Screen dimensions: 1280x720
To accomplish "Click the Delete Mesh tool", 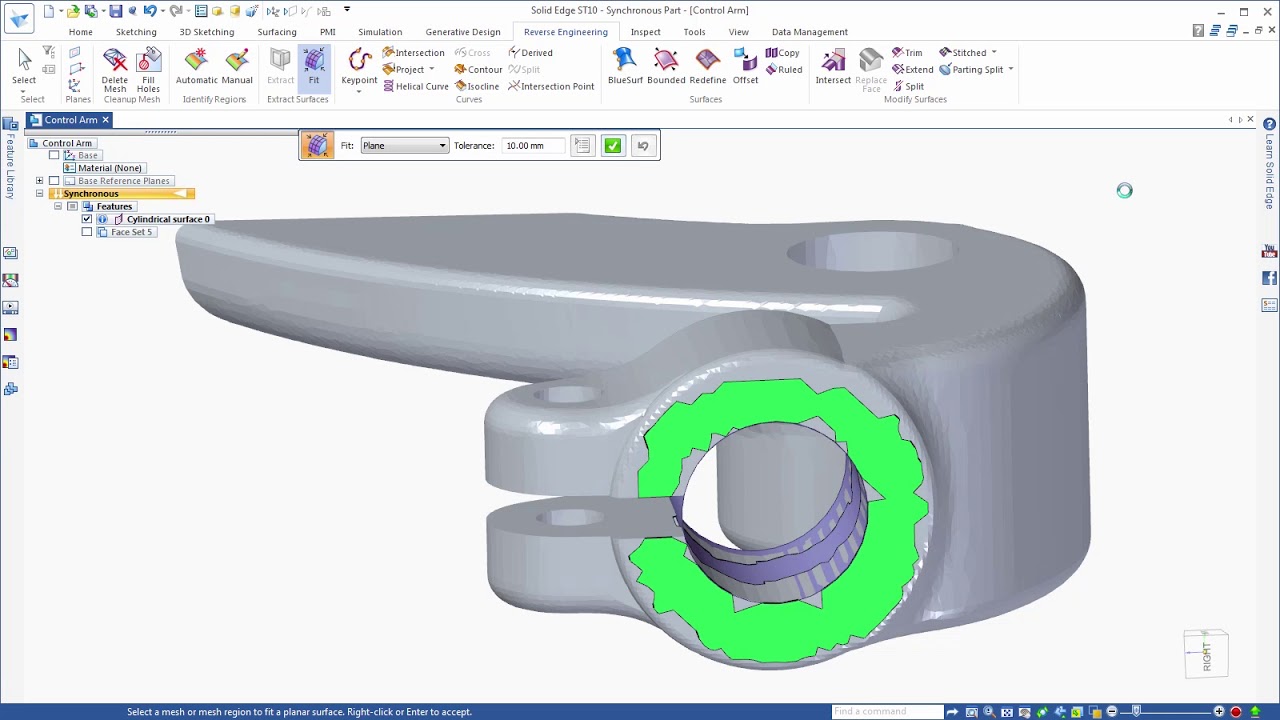I will click(115, 69).
